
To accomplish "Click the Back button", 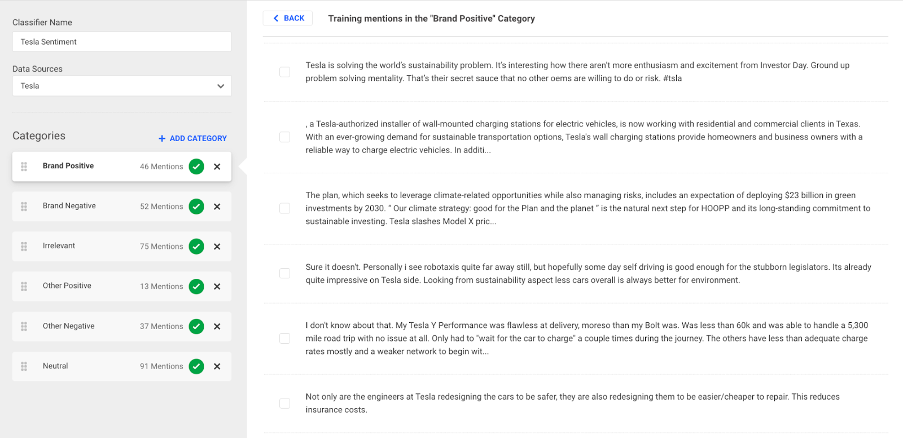I will pyautogui.click(x=288, y=18).
